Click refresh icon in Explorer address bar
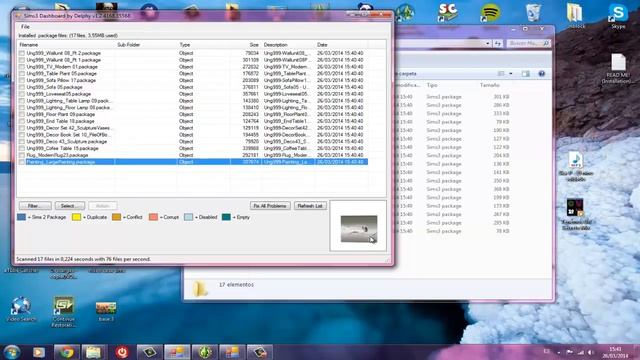The width and height of the screenshot is (640, 360). 498,43
